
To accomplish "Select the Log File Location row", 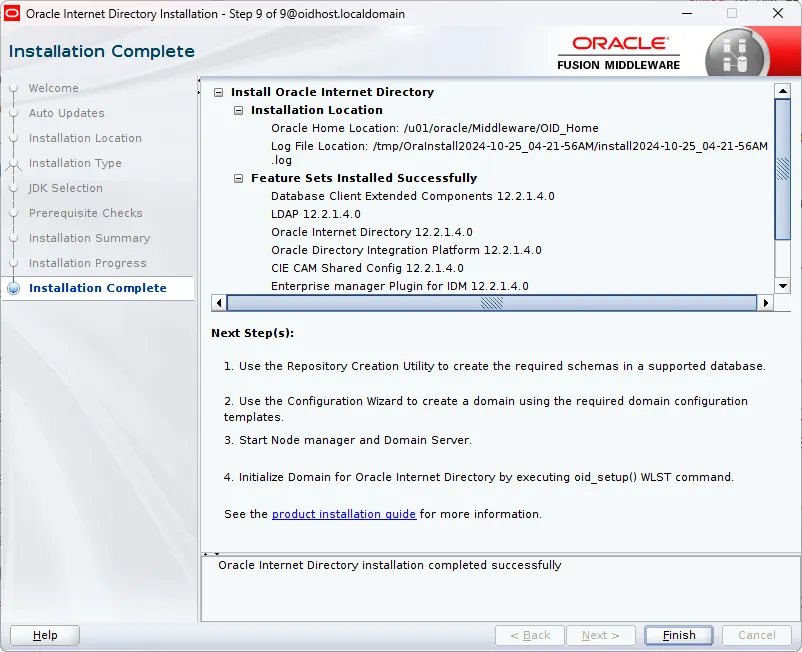I will pyautogui.click(x=519, y=153).
